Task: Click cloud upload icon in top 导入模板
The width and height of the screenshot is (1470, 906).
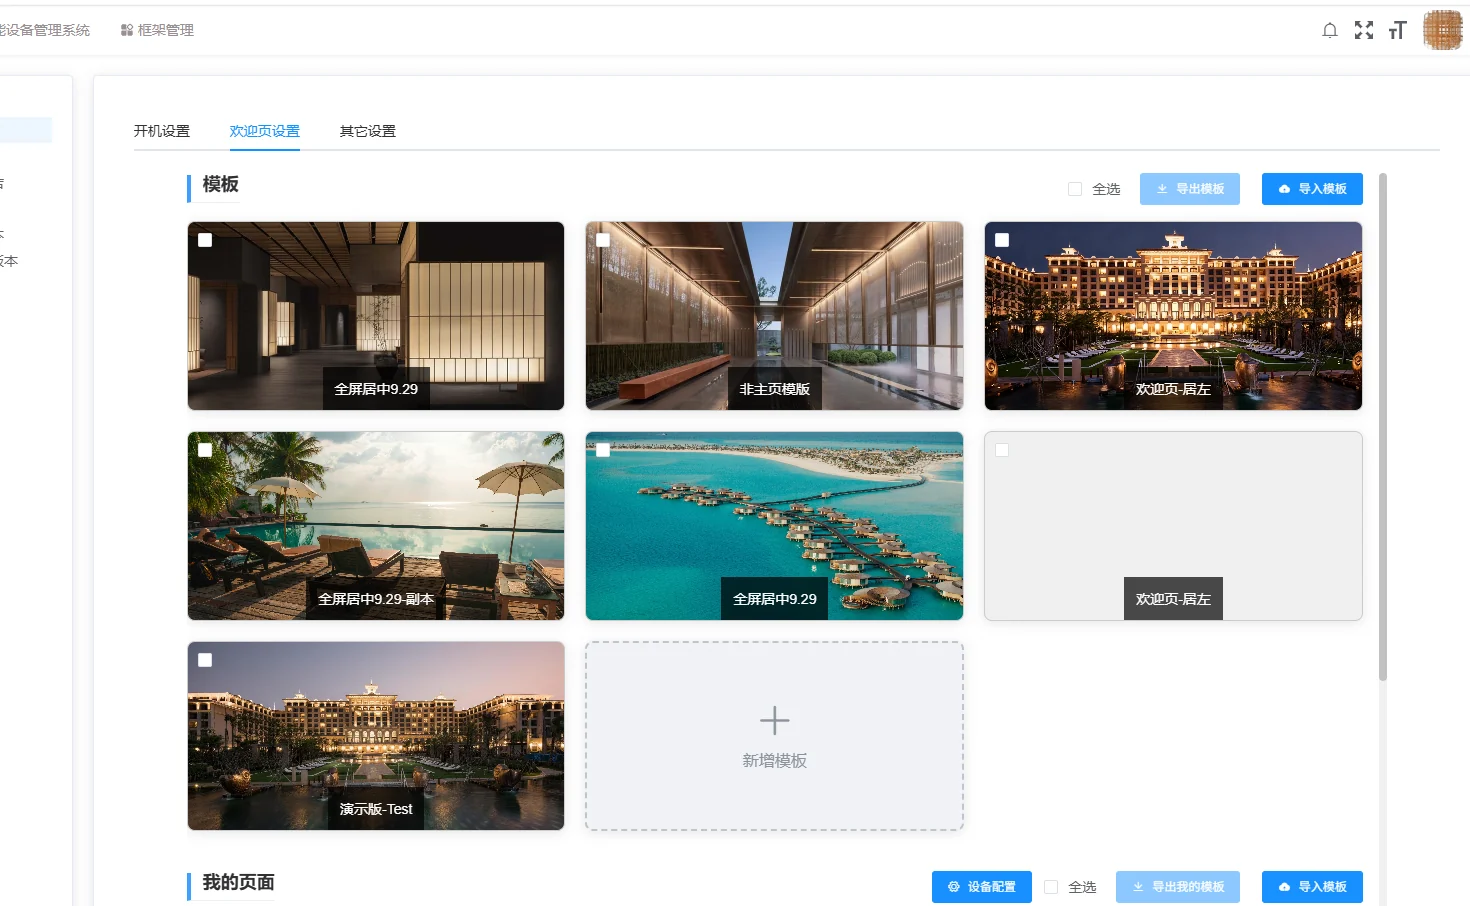Action: point(1284,189)
